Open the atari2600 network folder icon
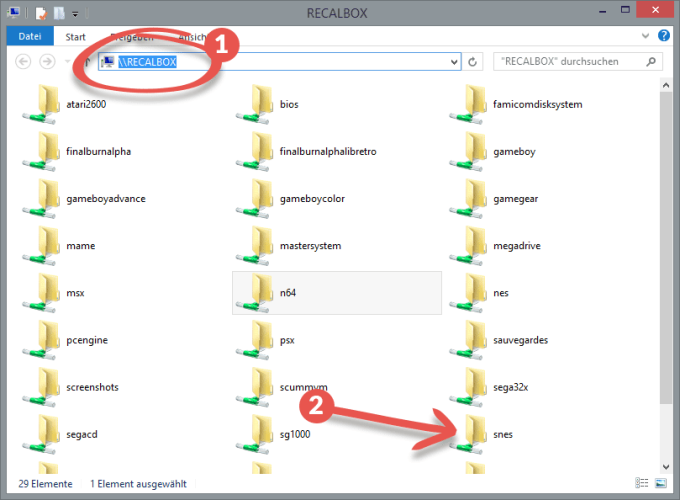 tap(42, 105)
